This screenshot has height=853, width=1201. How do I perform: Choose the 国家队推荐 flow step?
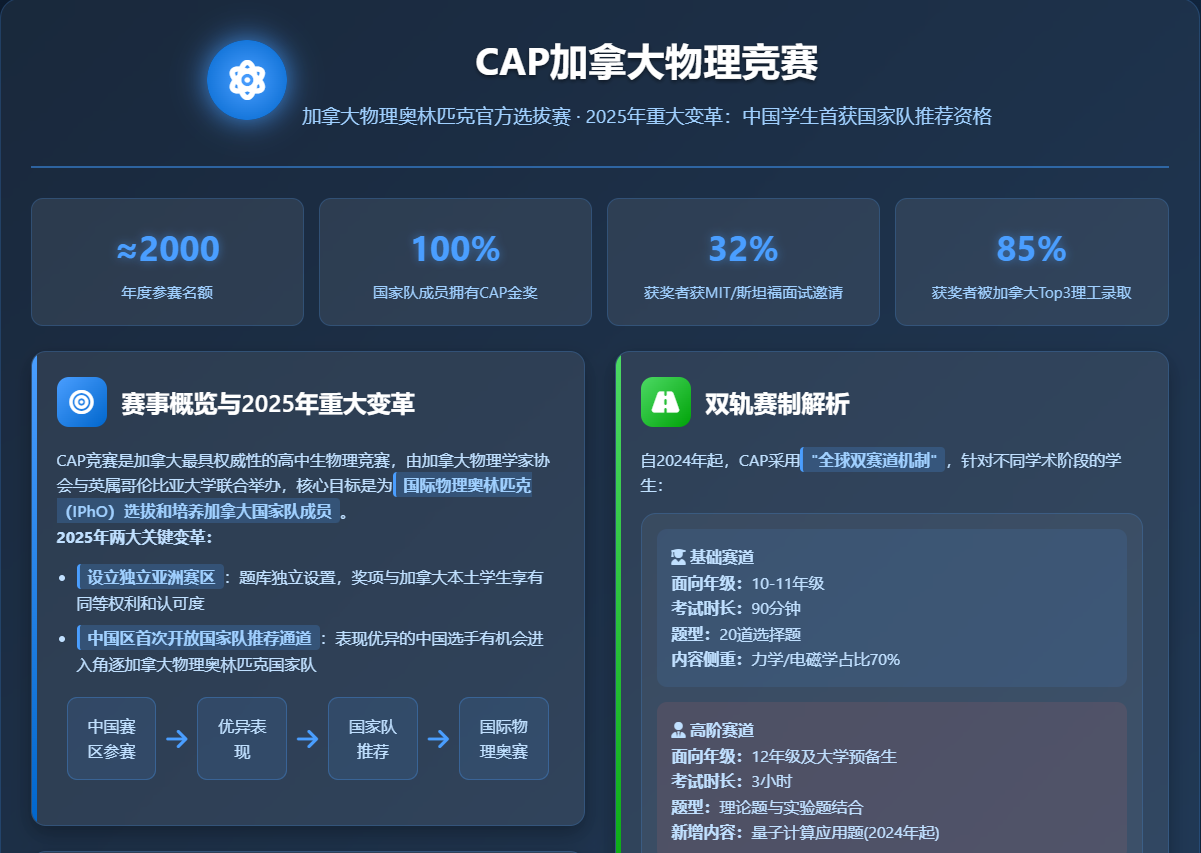373,739
